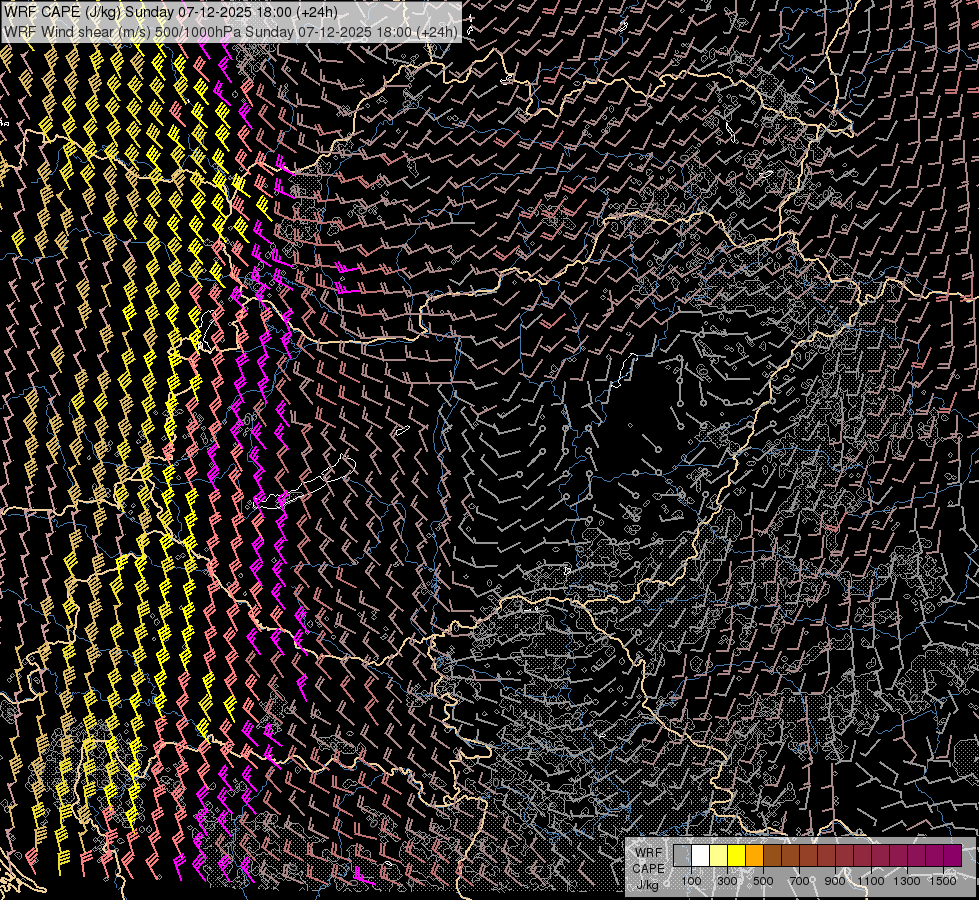Click the 100 tick label in legend

pyautogui.click(x=691, y=881)
